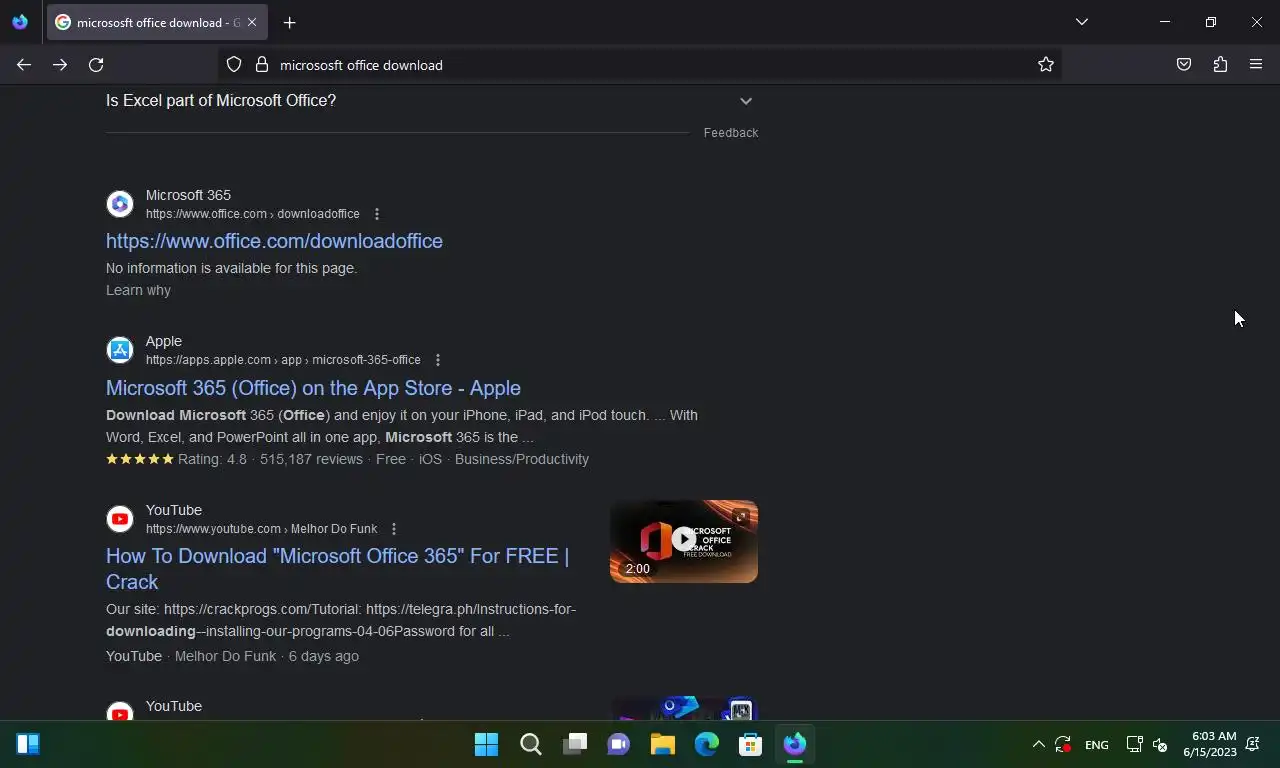Open the Windows Start menu
Screen dimensions: 1280x768
tap(486, 744)
